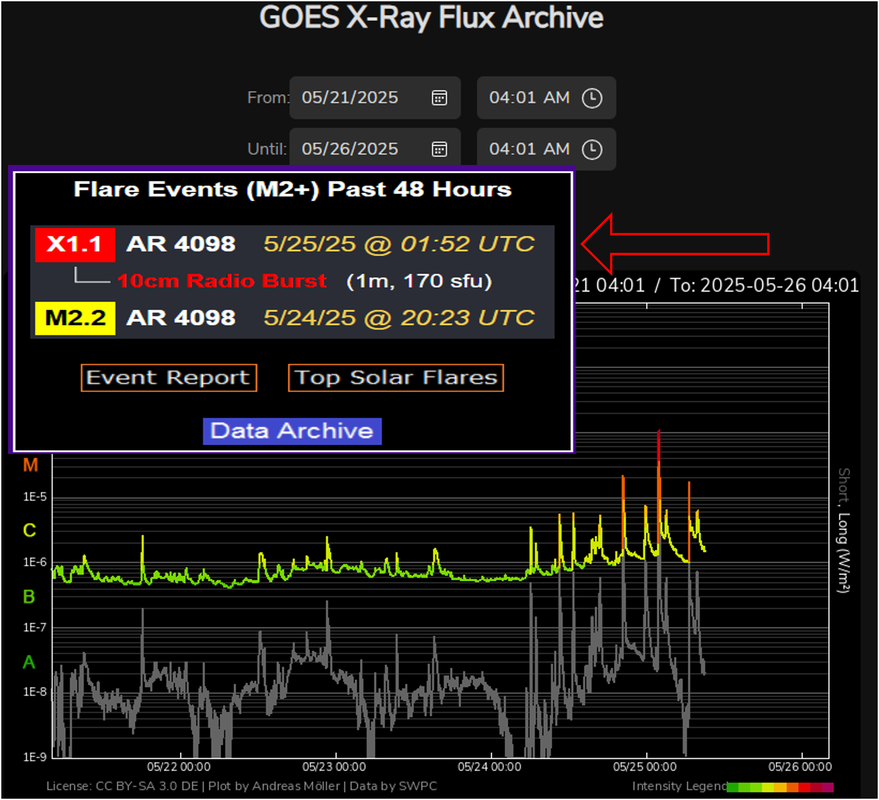This screenshot has height=800, width=879.
Task: Select the X1.1 flare class badge
Action: point(75,244)
